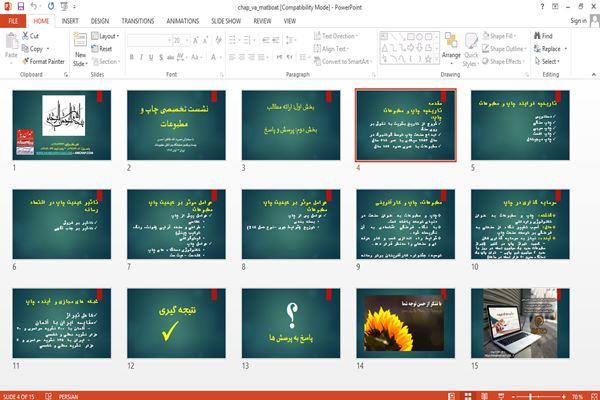
Task: Toggle Underline formatting
Action: pyautogui.click(x=151, y=57)
